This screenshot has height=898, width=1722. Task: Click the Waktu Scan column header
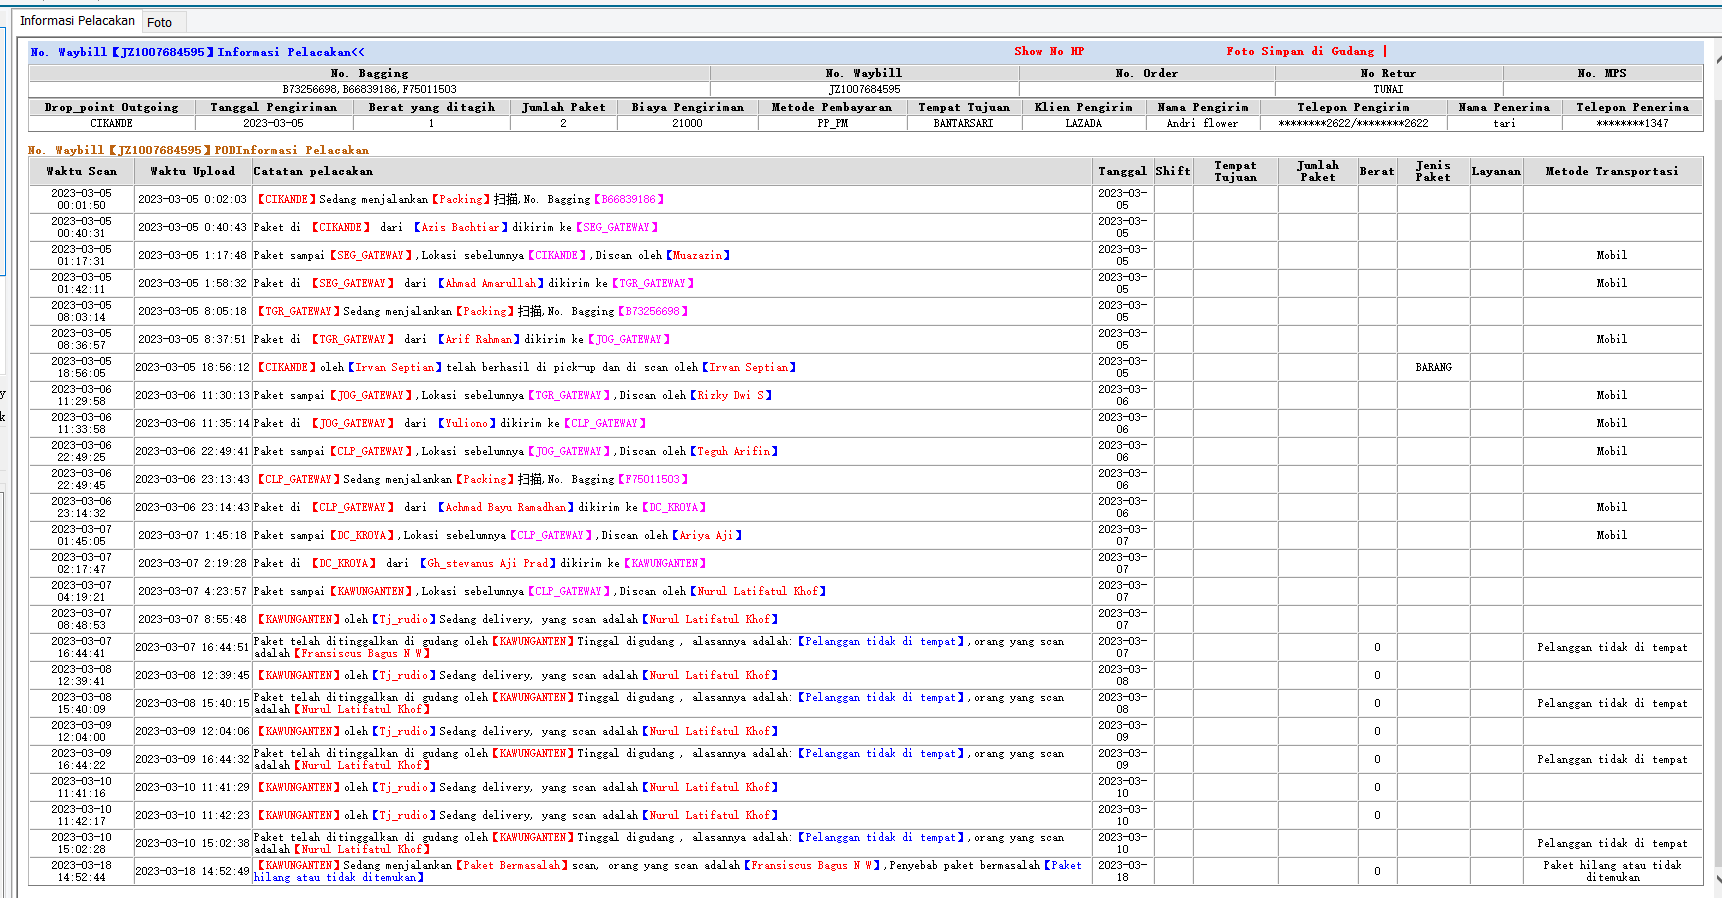click(x=81, y=171)
